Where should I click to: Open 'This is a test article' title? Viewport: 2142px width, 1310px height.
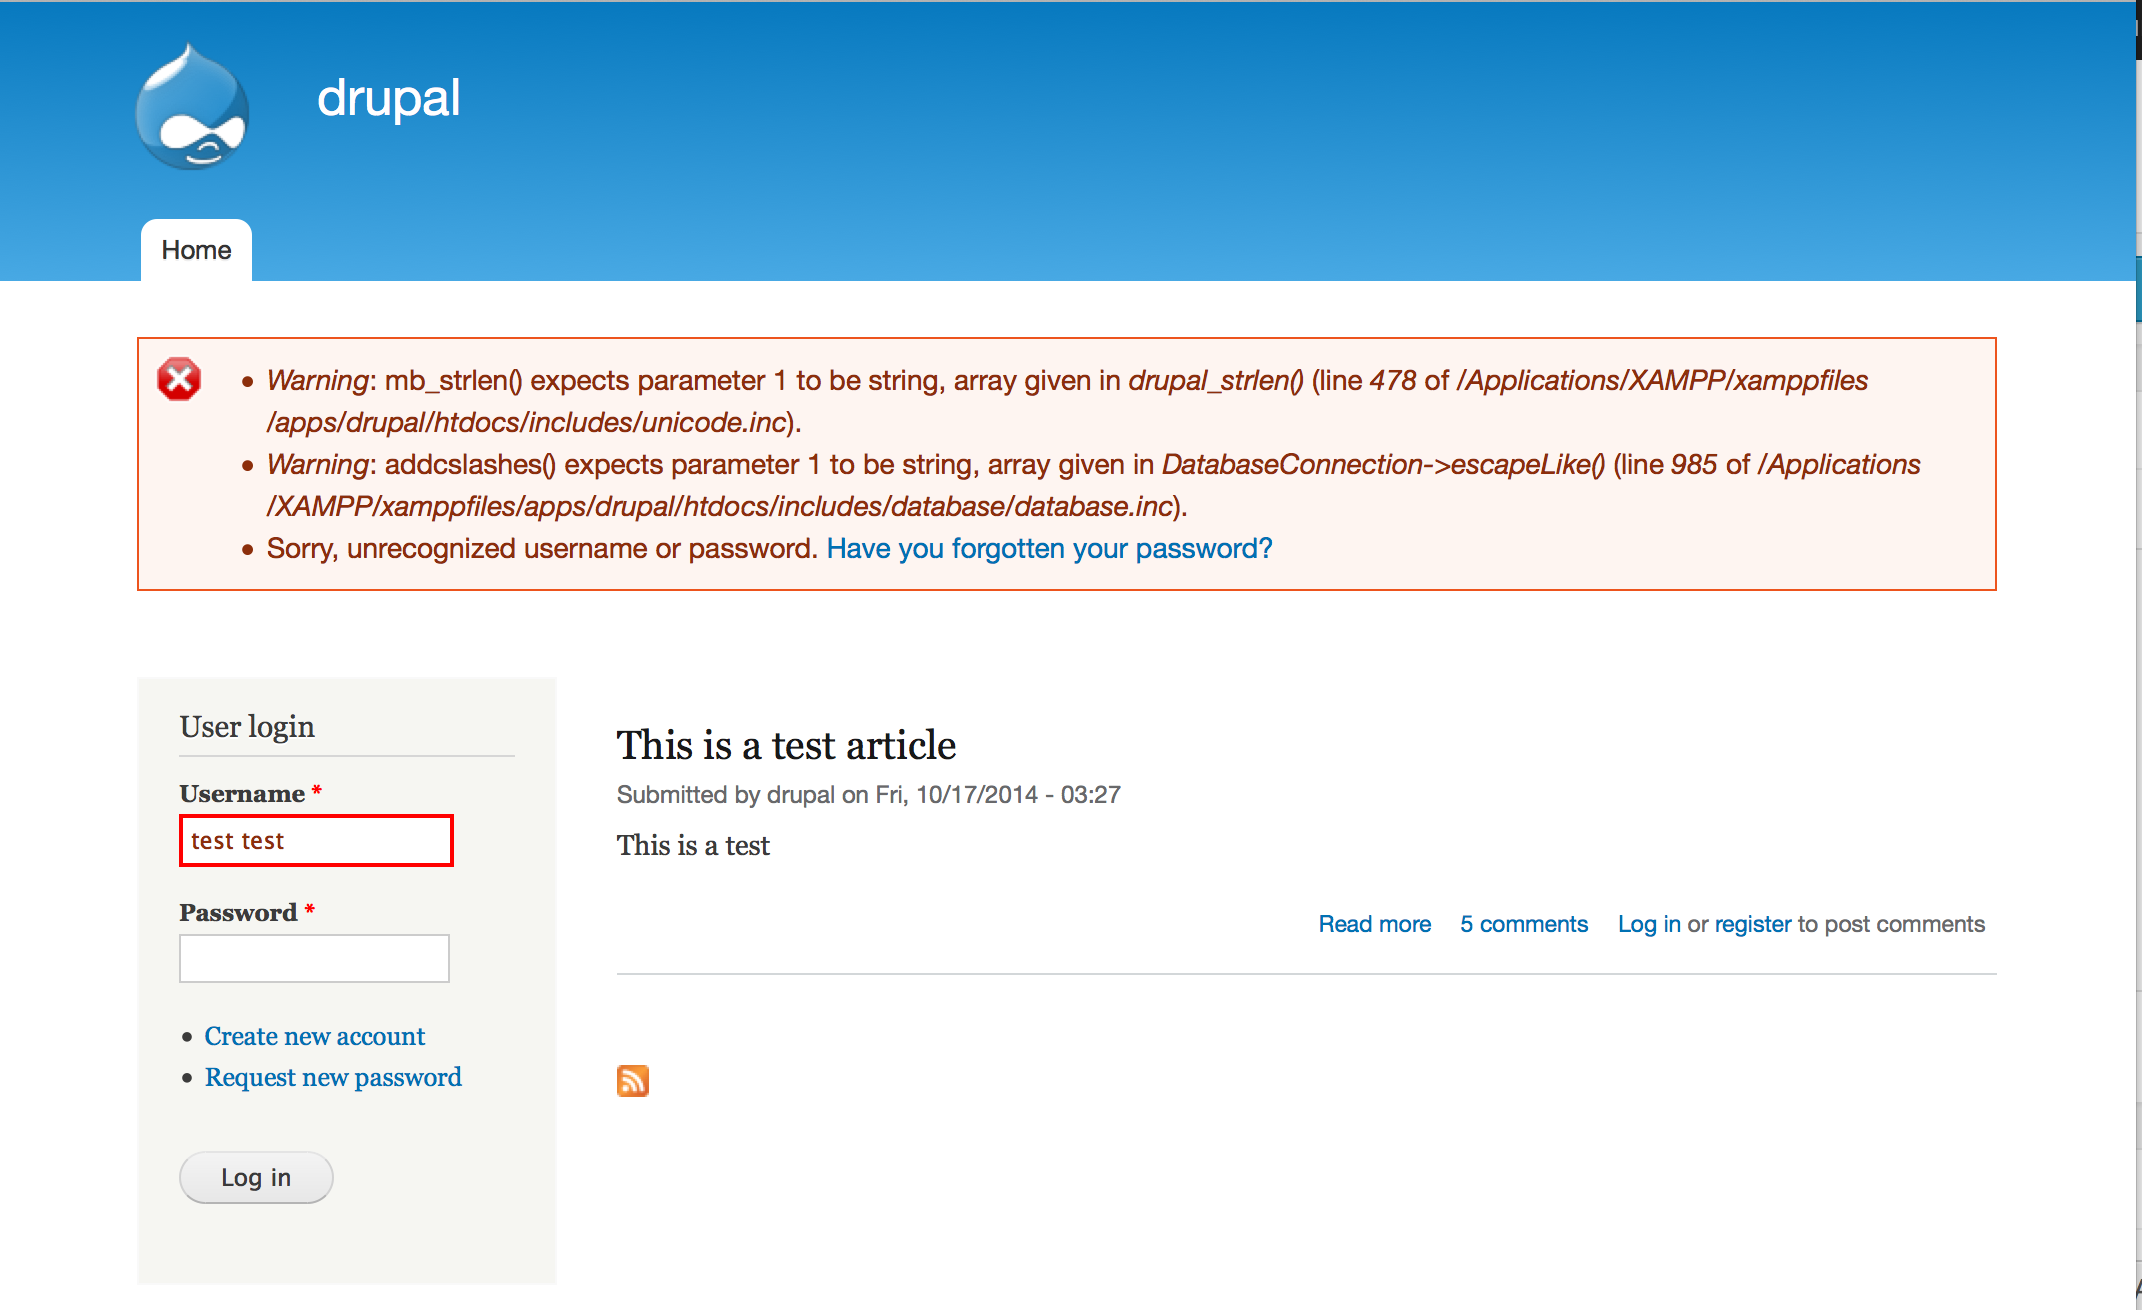786,745
